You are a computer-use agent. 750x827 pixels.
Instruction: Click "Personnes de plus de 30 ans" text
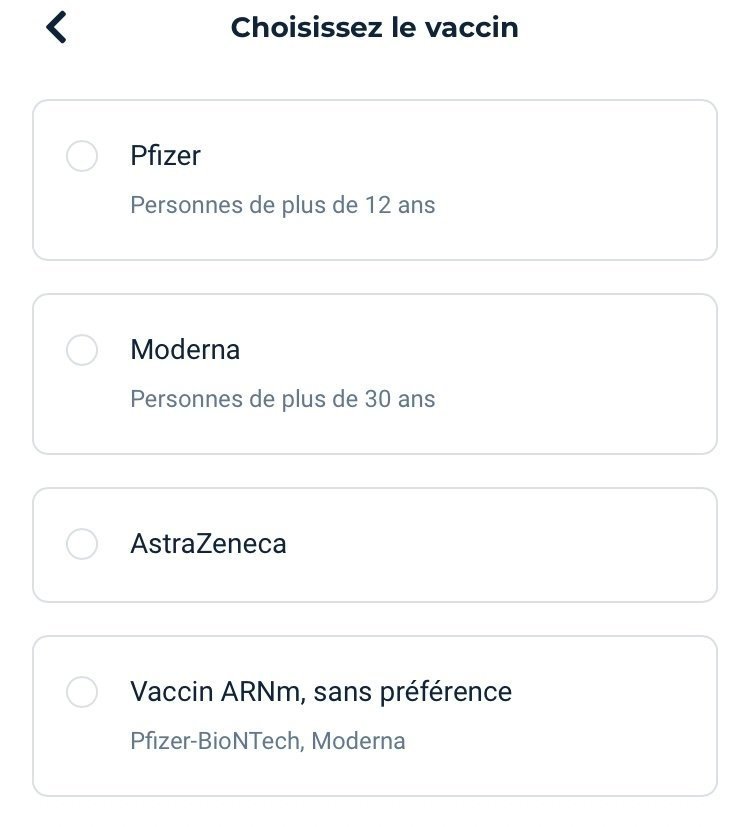[x=283, y=399]
